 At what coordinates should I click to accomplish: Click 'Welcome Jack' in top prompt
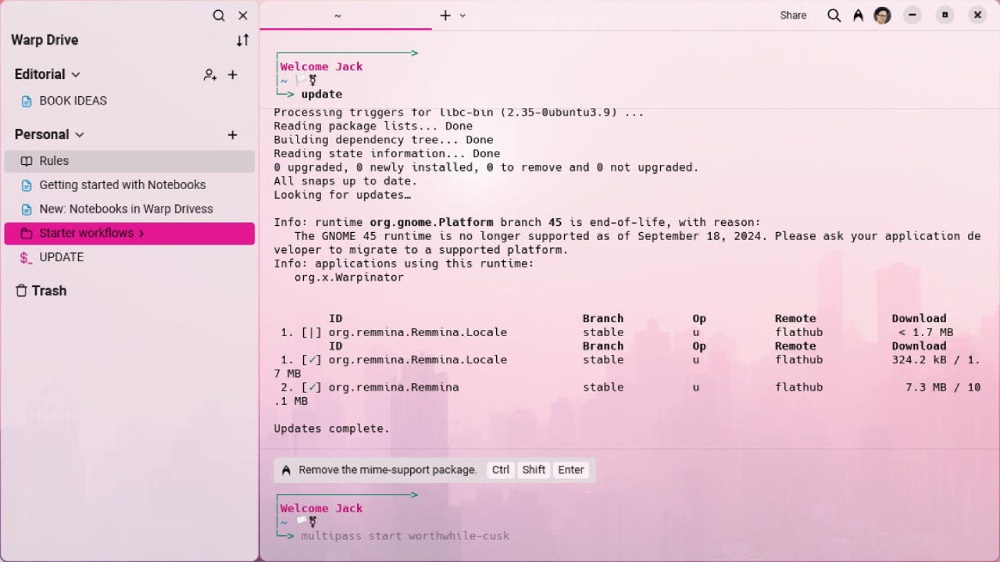click(321, 66)
